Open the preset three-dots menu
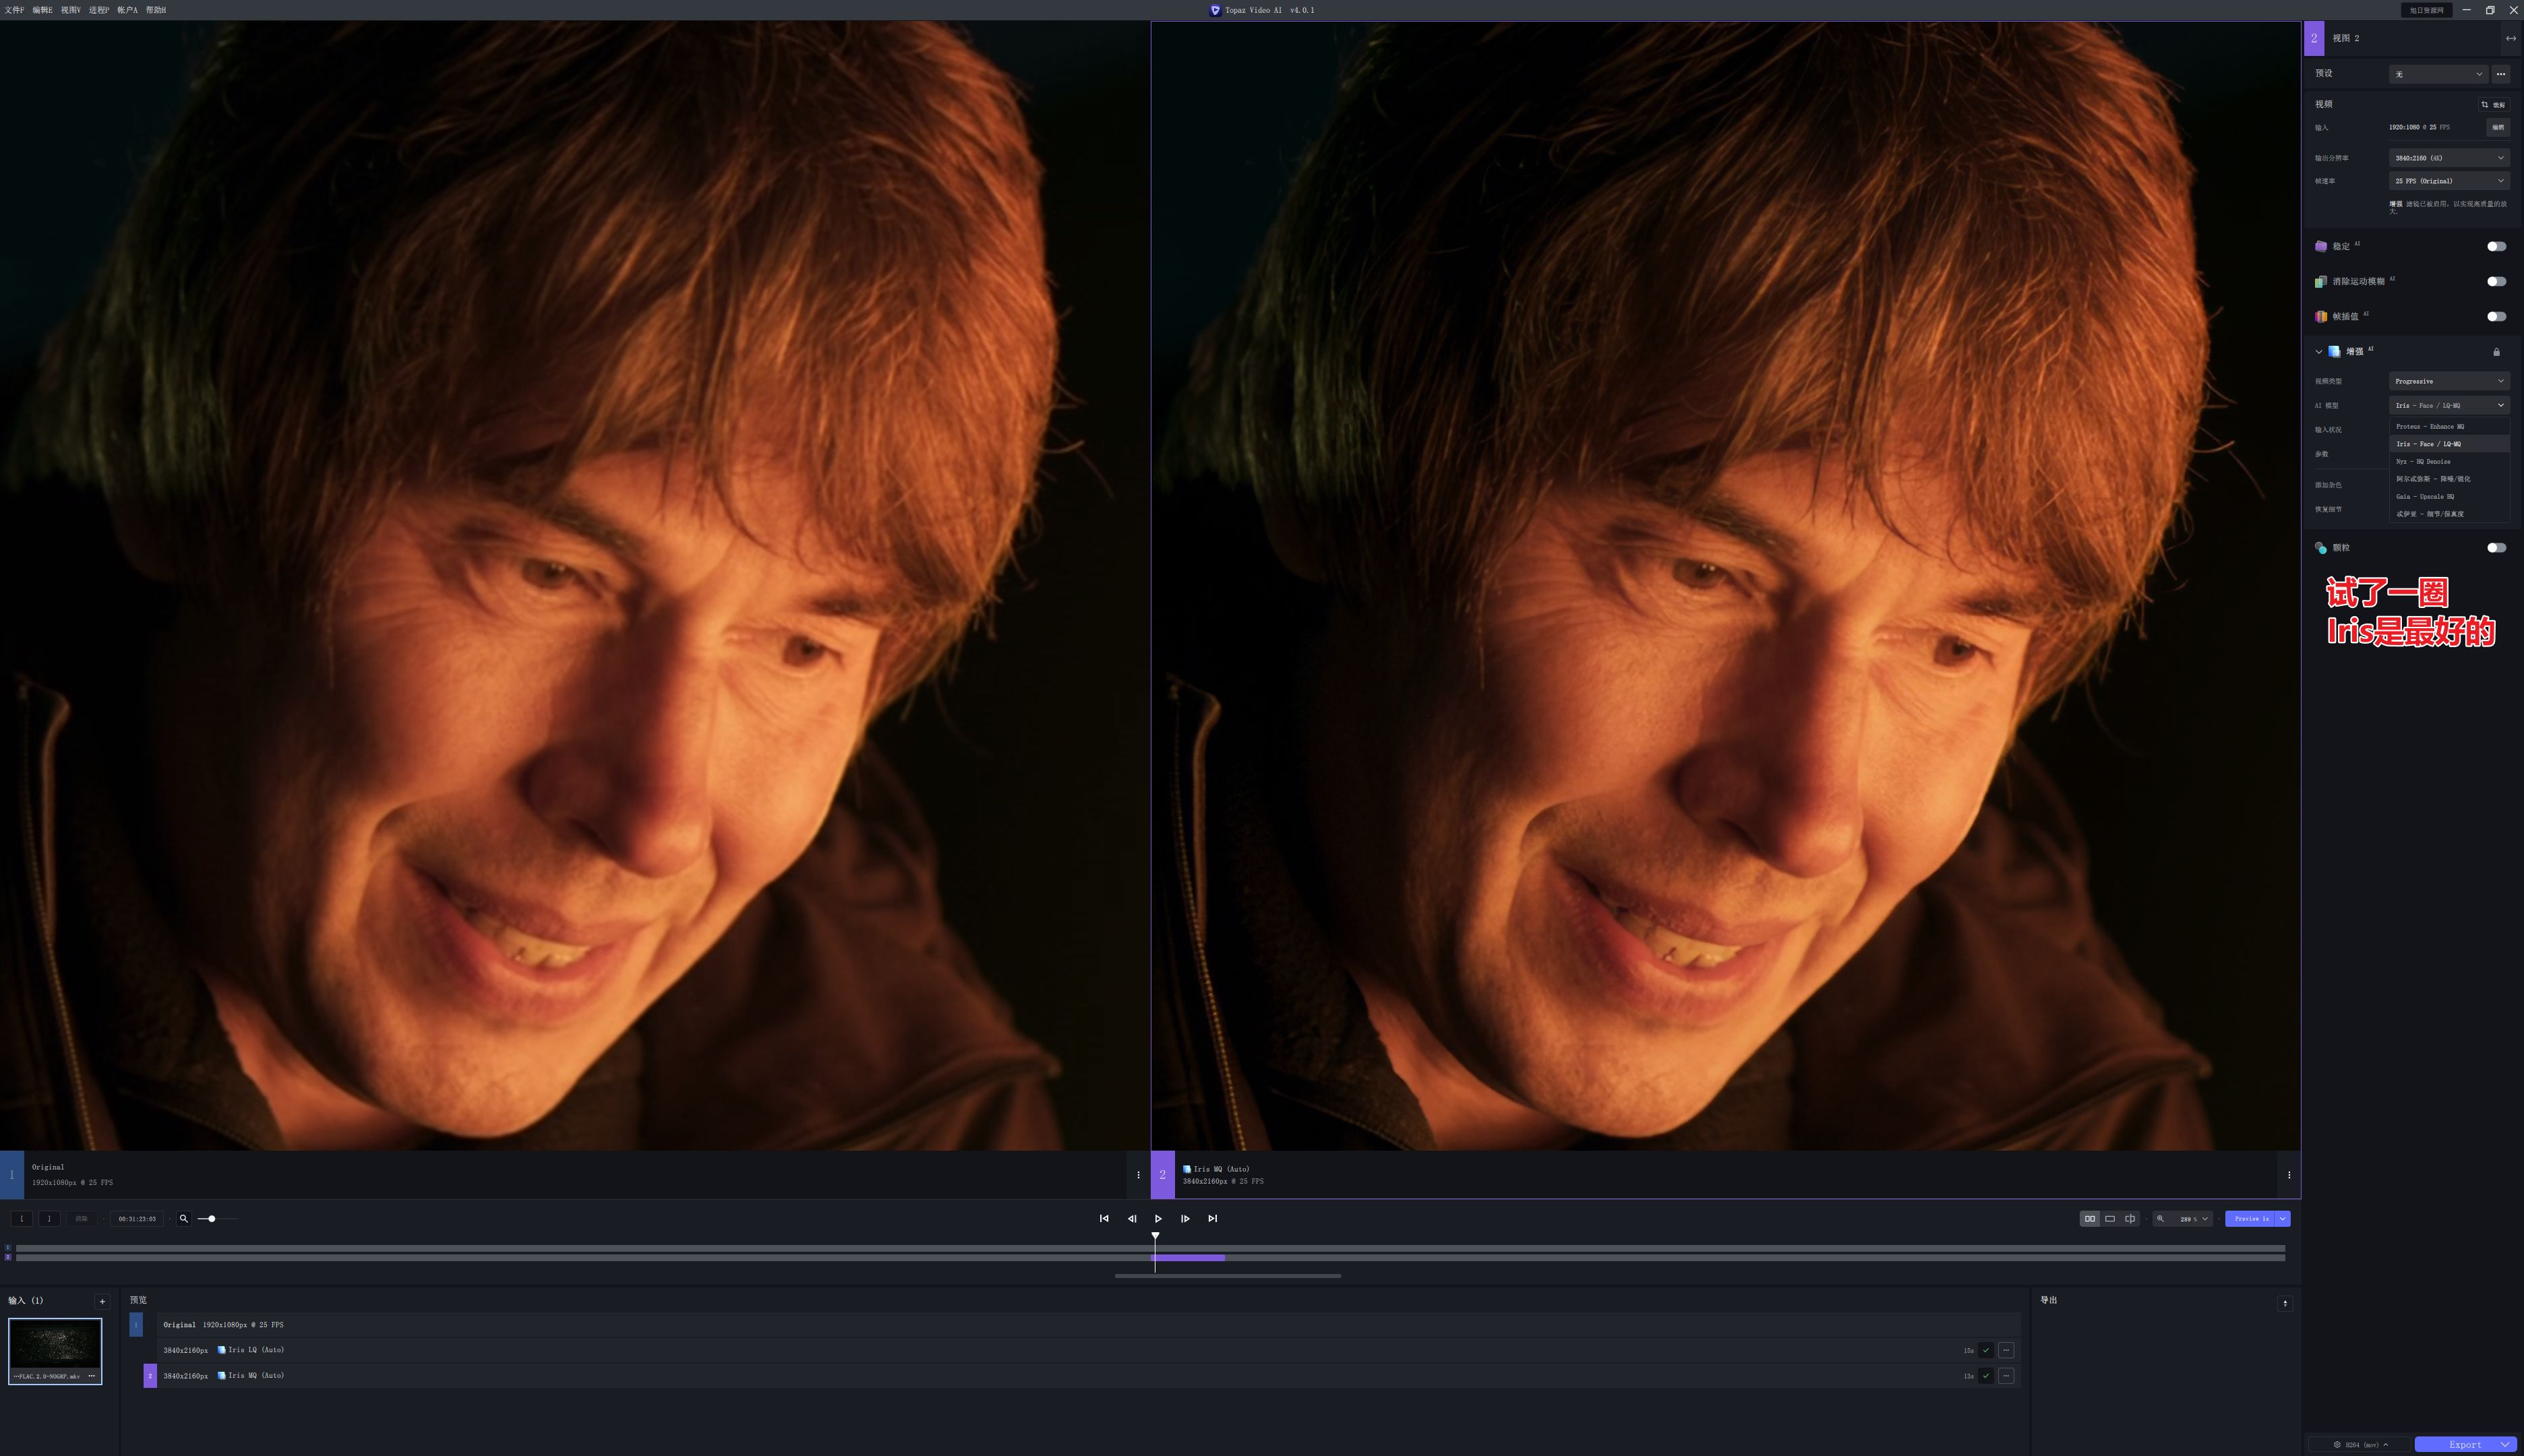The width and height of the screenshot is (2524, 1456). pos(2500,74)
